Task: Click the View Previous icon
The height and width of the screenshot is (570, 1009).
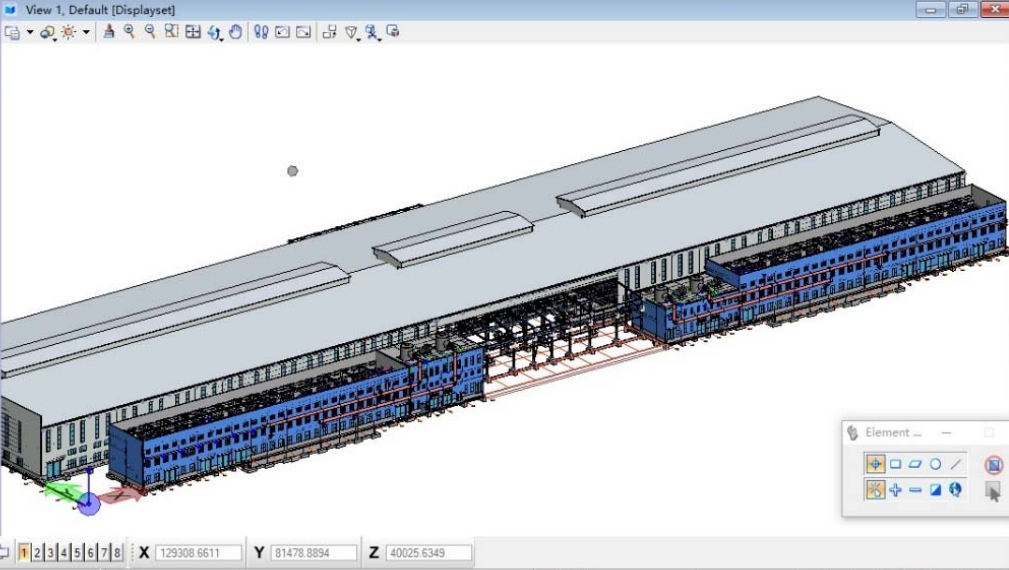Action: 282,32
